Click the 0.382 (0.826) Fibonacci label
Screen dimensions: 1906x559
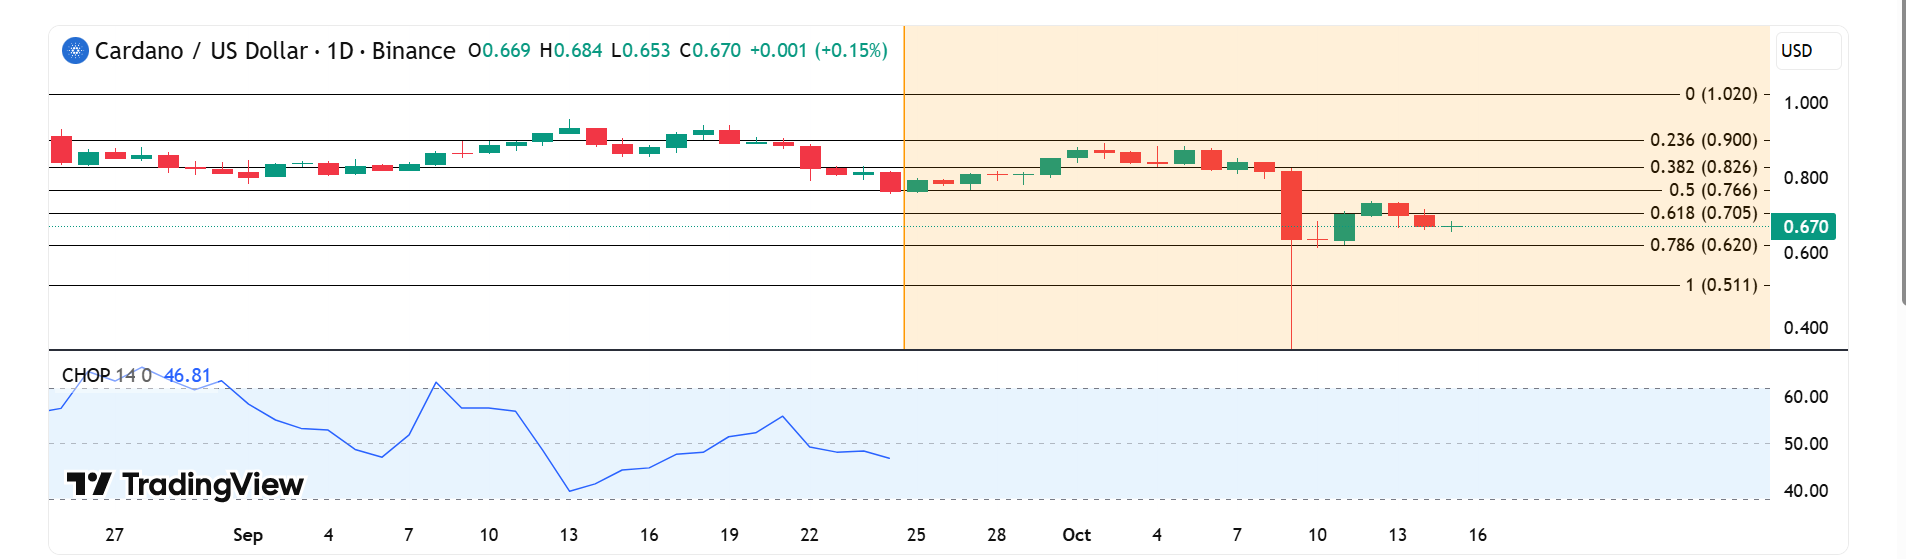click(x=1703, y=167)
